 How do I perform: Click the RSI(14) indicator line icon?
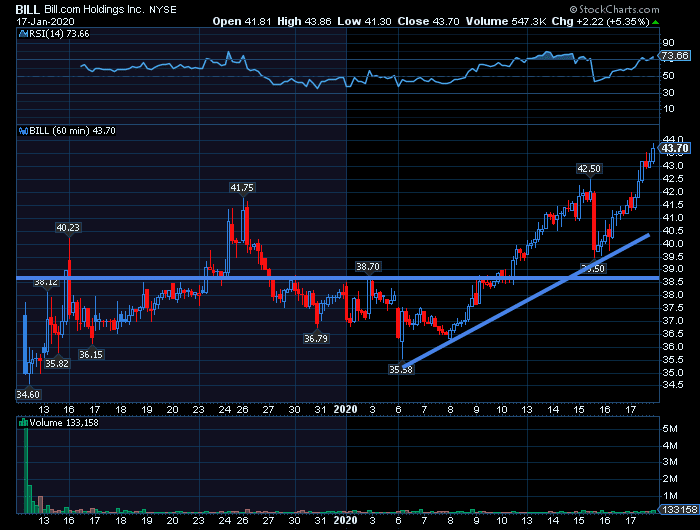click(x=23, y=34)
